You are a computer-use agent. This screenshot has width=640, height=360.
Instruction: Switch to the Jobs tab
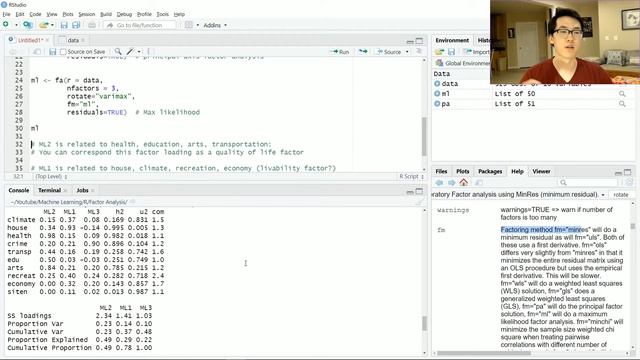82,190
